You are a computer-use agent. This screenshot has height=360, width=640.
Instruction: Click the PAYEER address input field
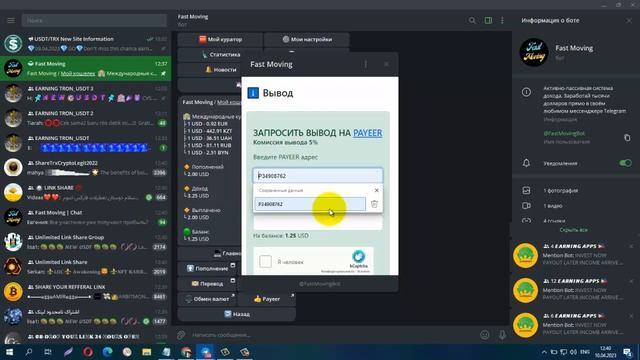tap(318, 176)
